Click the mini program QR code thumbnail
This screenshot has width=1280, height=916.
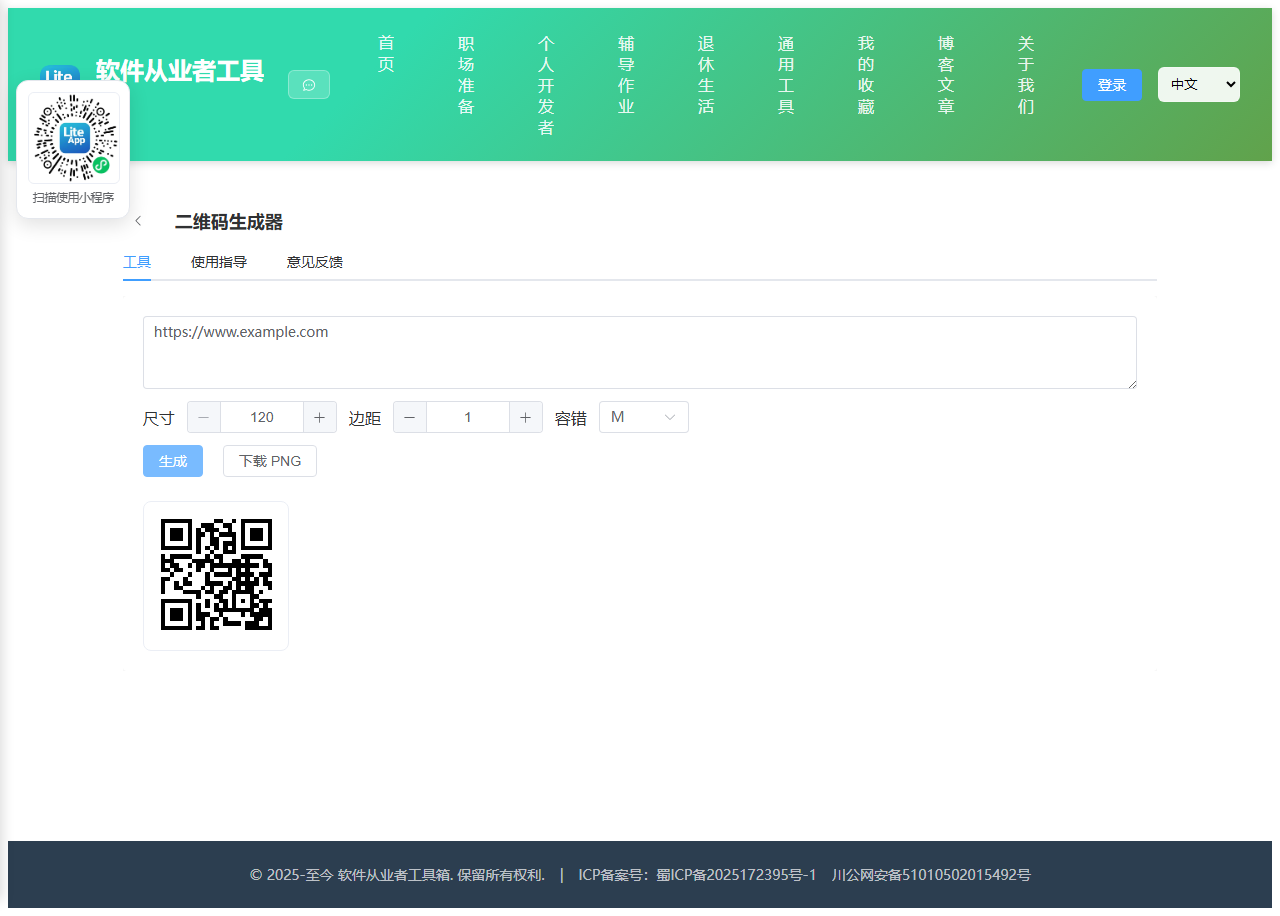[x=74, y=138]
